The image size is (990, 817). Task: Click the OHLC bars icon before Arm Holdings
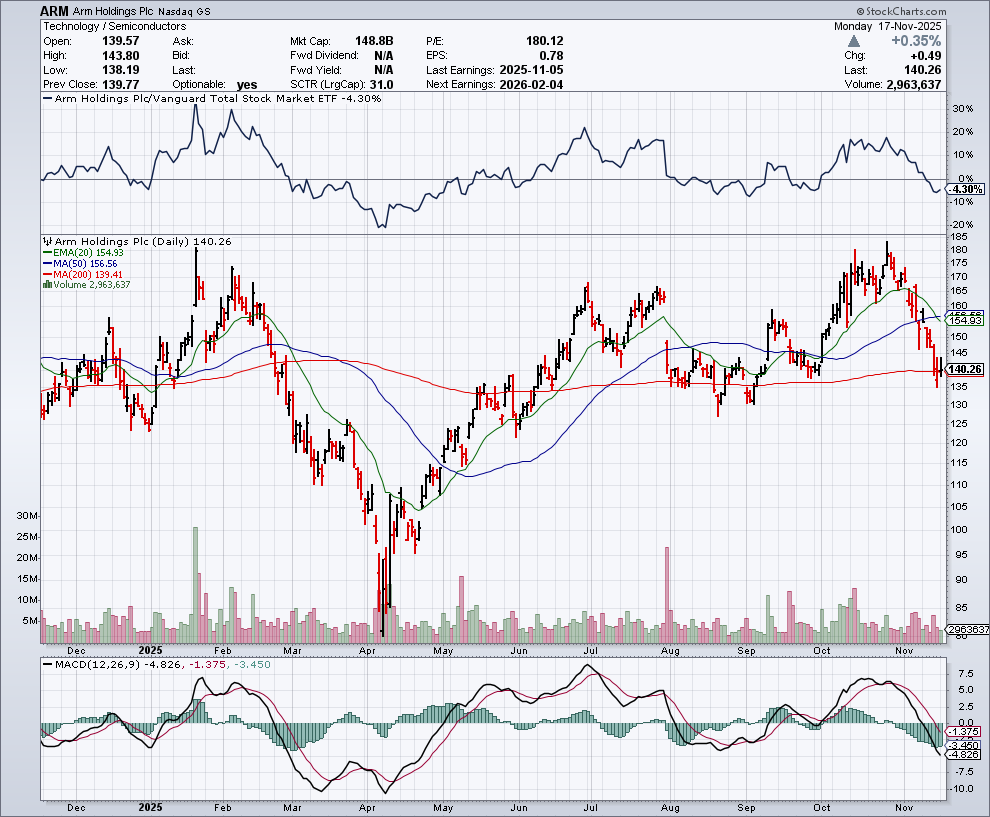pos(46,241)
